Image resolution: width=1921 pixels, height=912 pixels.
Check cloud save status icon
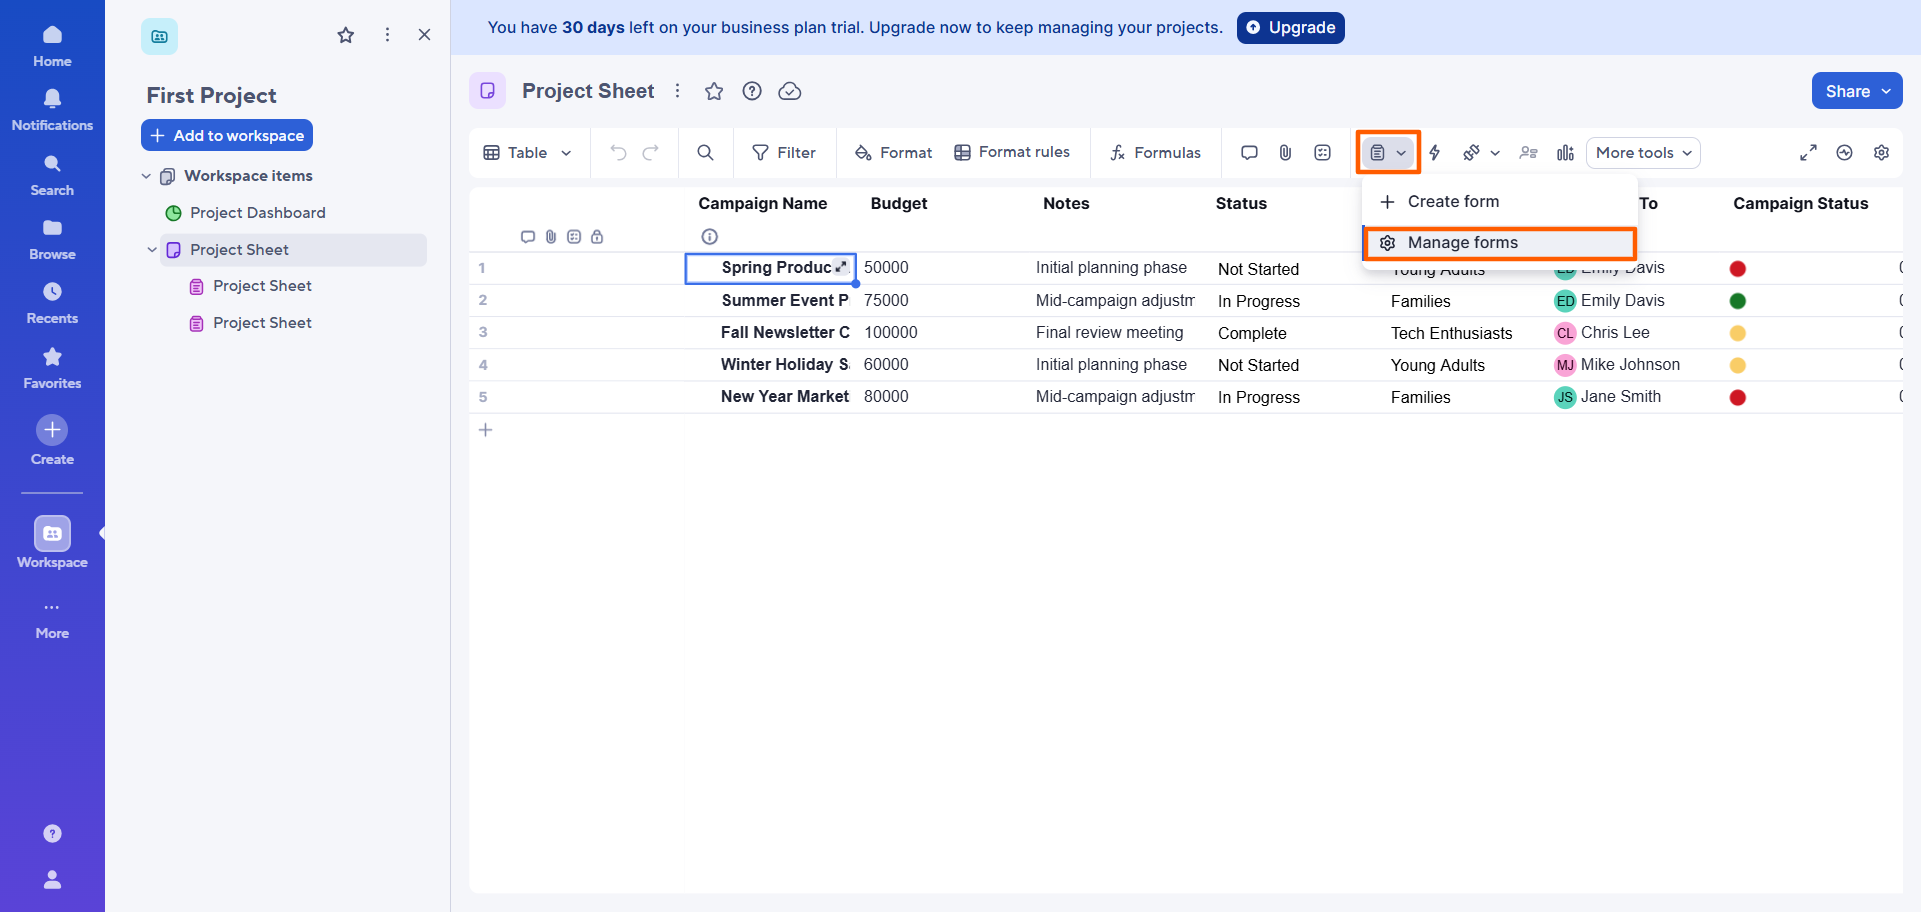pyautogui.click(x=790, y=91)
